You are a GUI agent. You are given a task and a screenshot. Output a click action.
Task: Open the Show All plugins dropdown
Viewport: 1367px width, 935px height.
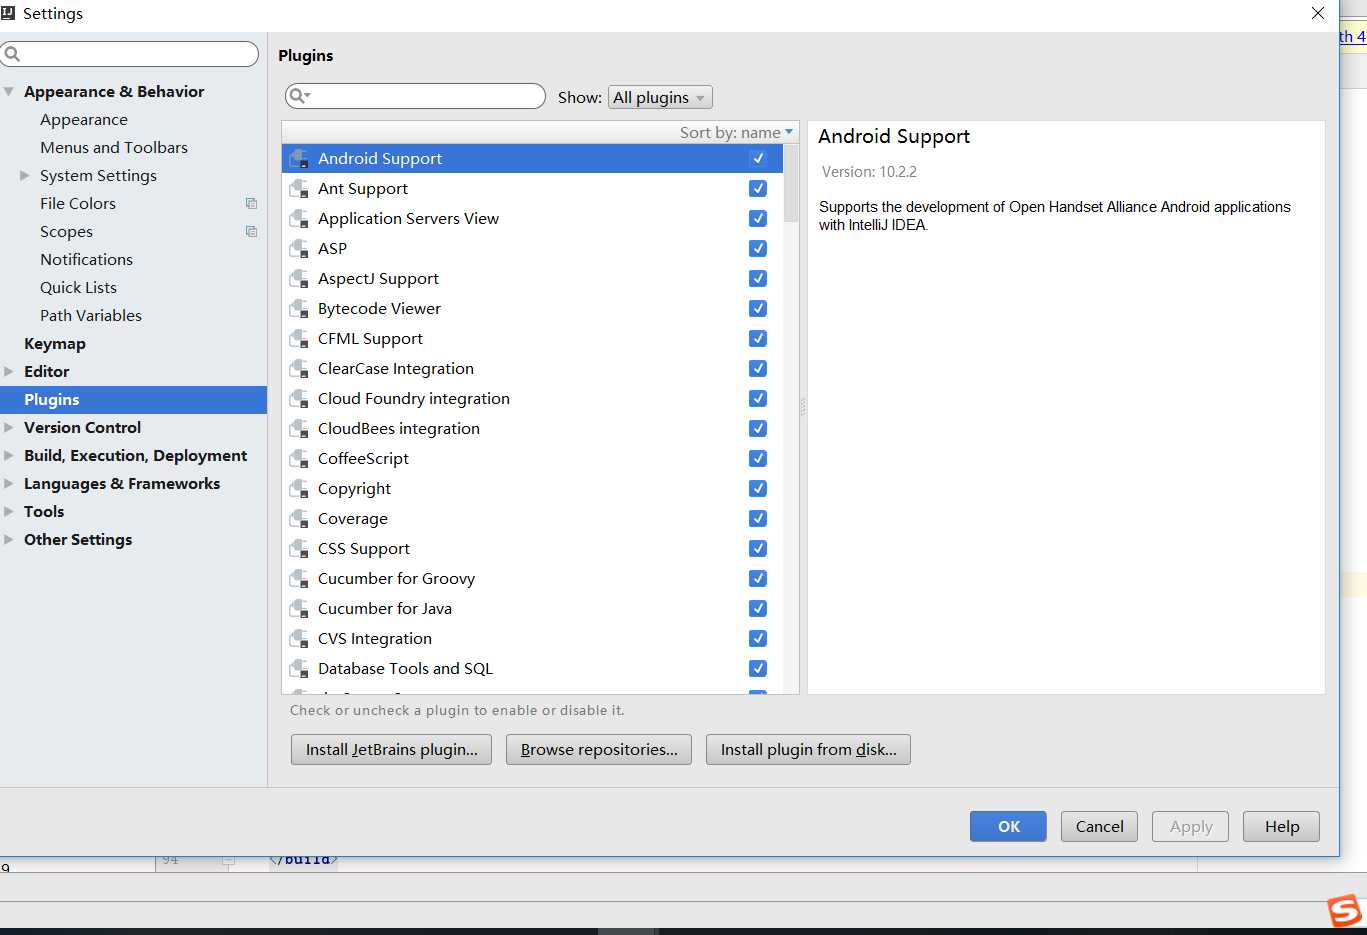[660, 97]
